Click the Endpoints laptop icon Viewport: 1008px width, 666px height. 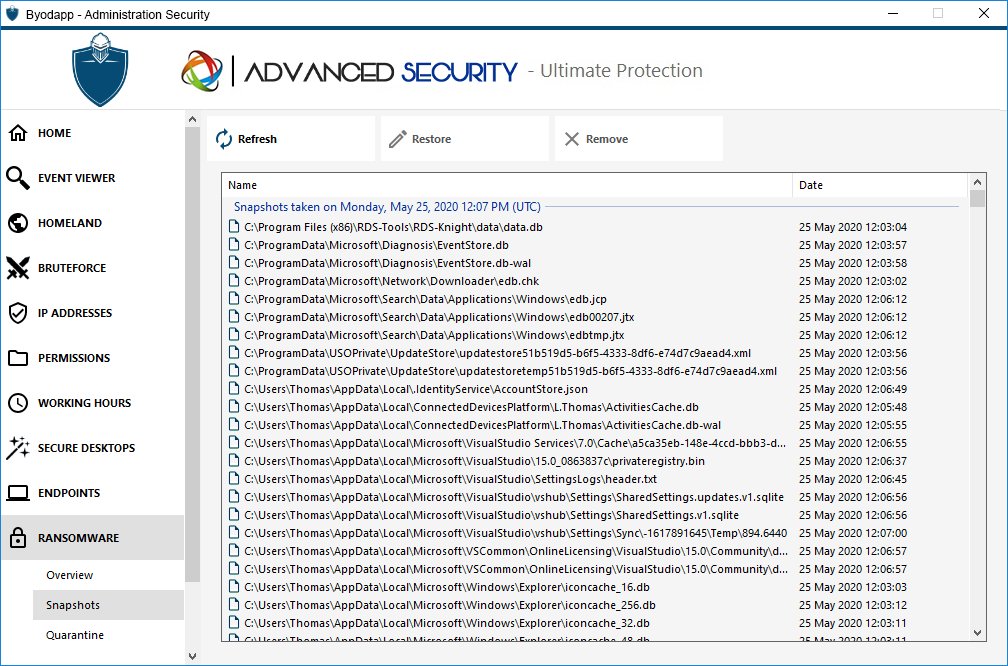click(x=18, y=493)
